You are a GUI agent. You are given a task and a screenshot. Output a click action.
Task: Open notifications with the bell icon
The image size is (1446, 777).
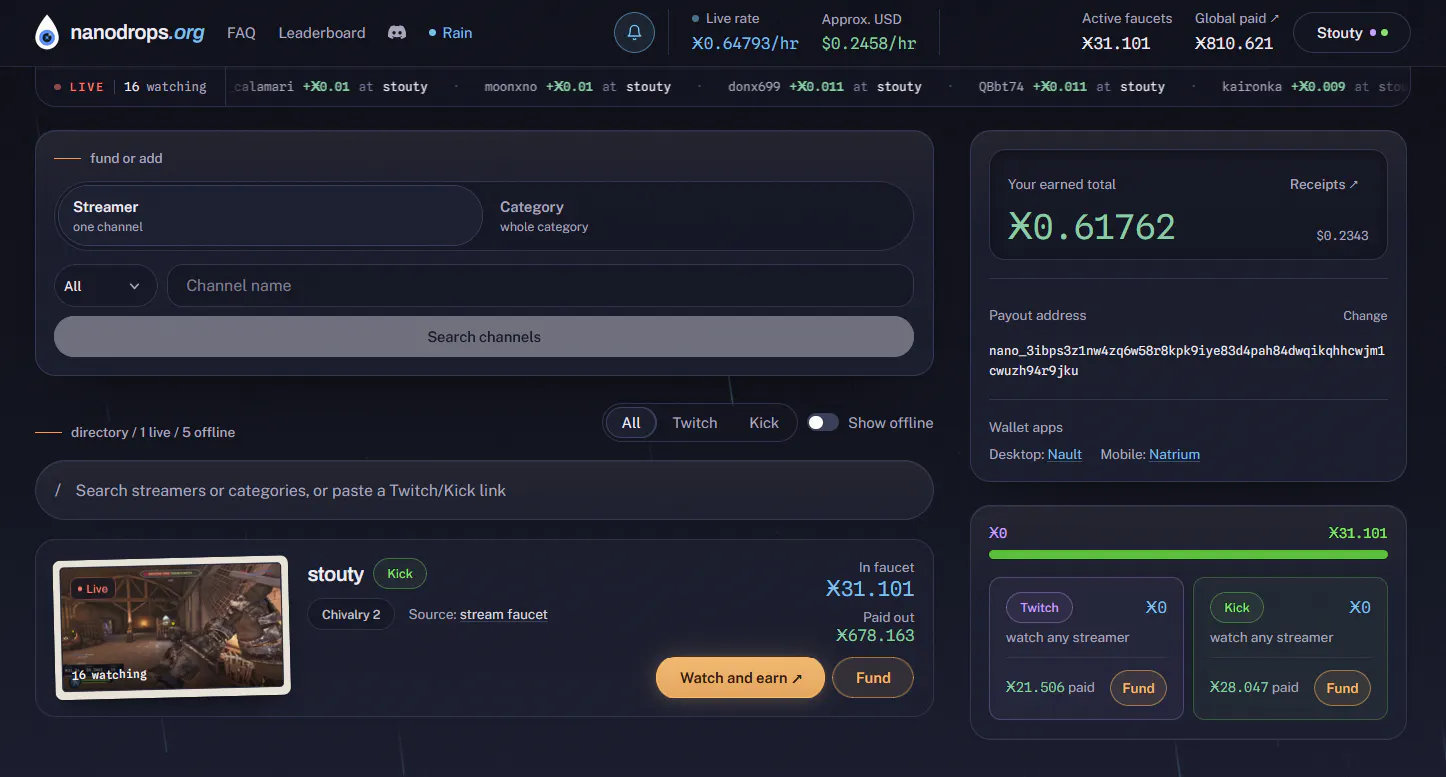pos(634,33)
